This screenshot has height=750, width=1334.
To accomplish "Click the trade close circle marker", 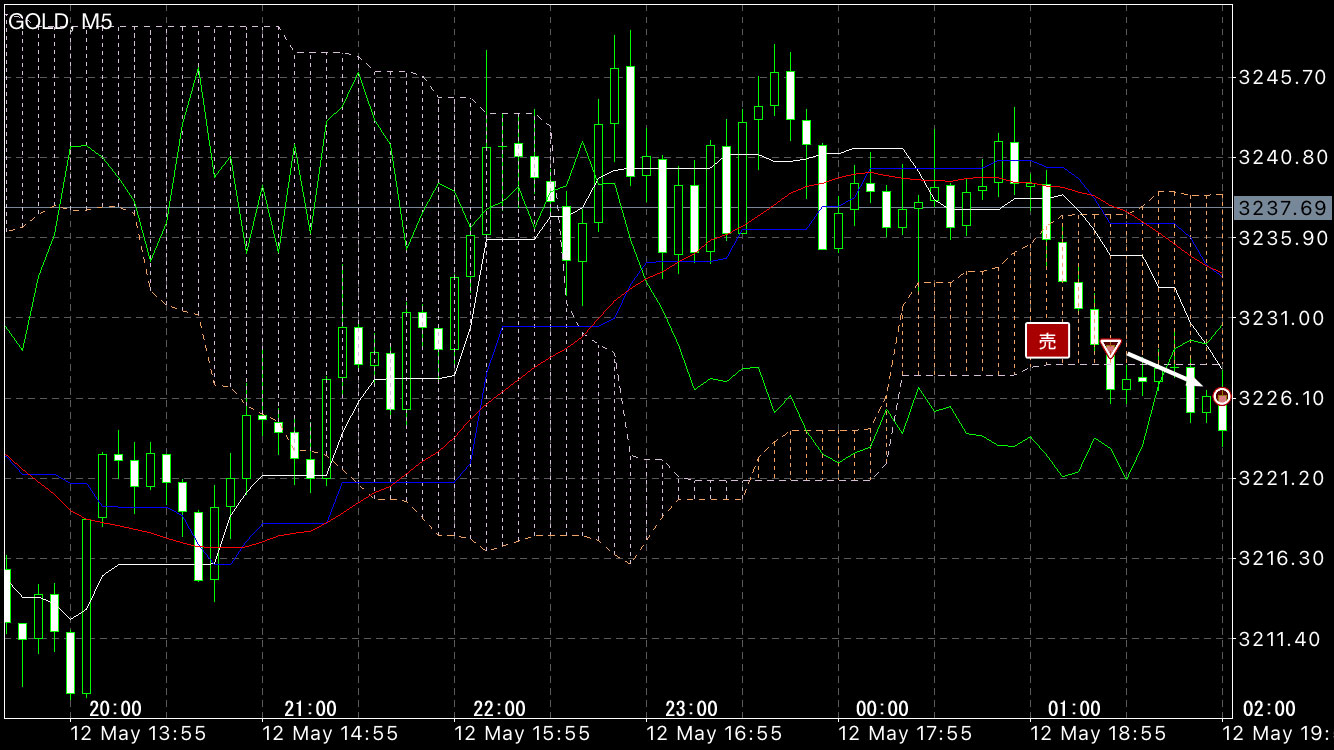I will (1222, 397).
